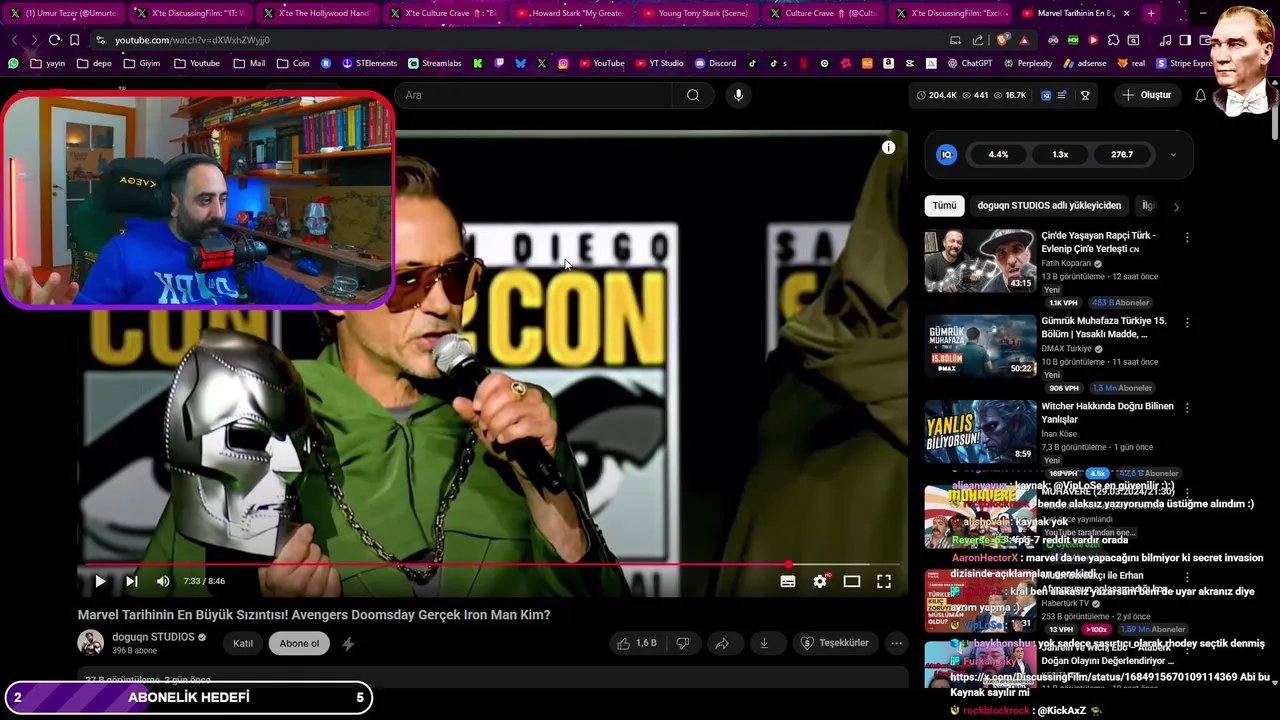The height and width of the screenshot is (720, 1280).
Task: Click the IQ badge icon
Action: pos(946,155)
